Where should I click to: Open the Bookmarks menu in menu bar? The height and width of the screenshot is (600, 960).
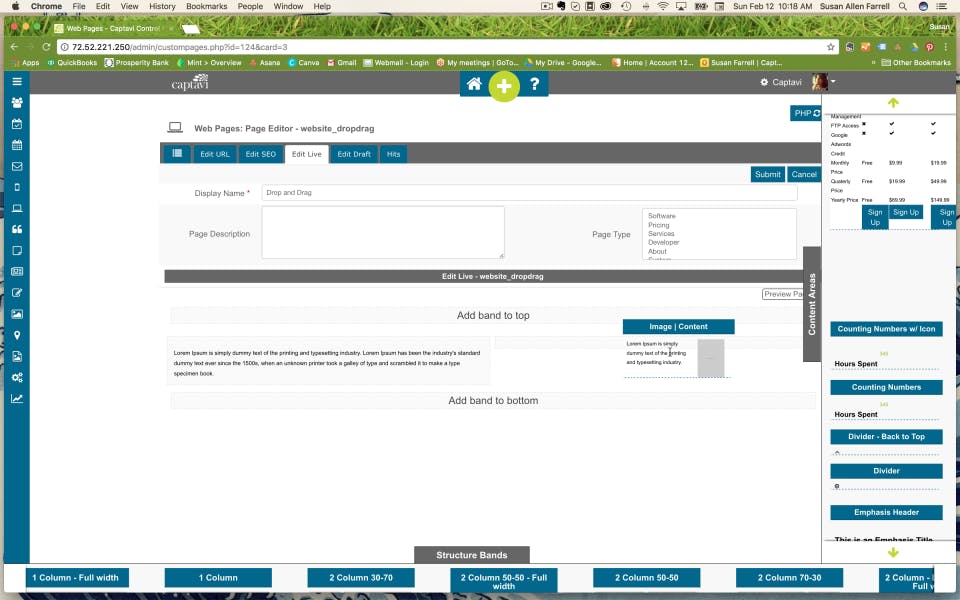pos(206,6)
